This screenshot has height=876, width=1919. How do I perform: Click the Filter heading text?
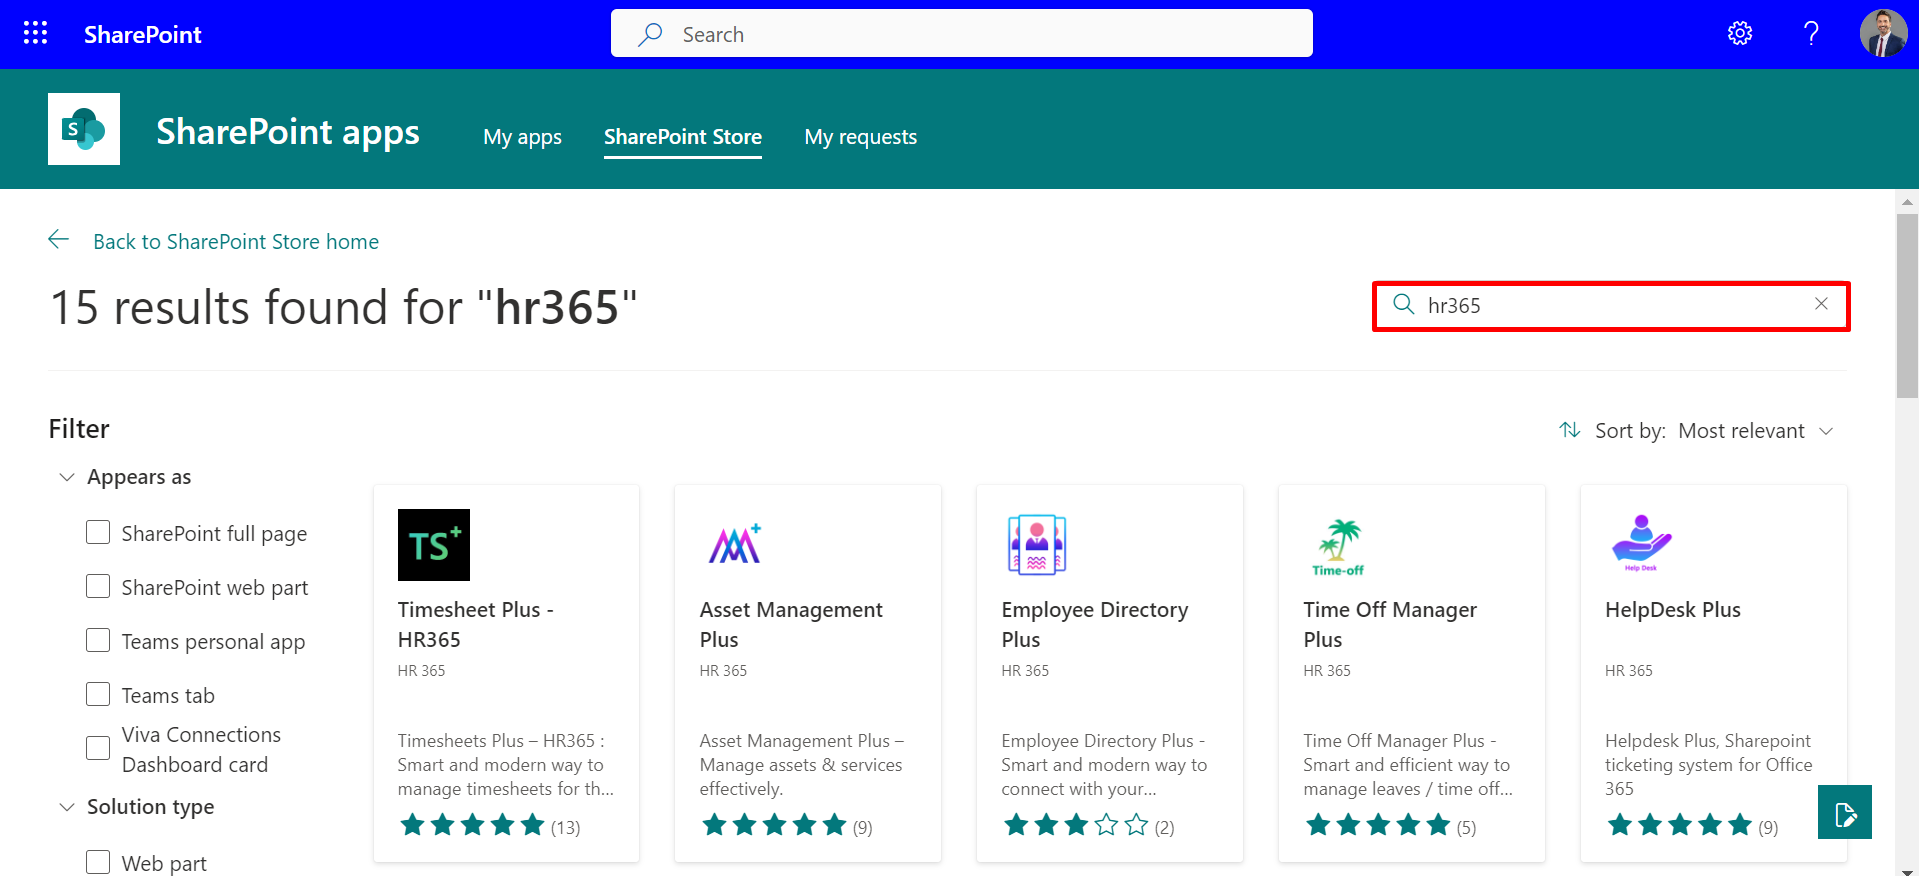click(x=79, y=429)
